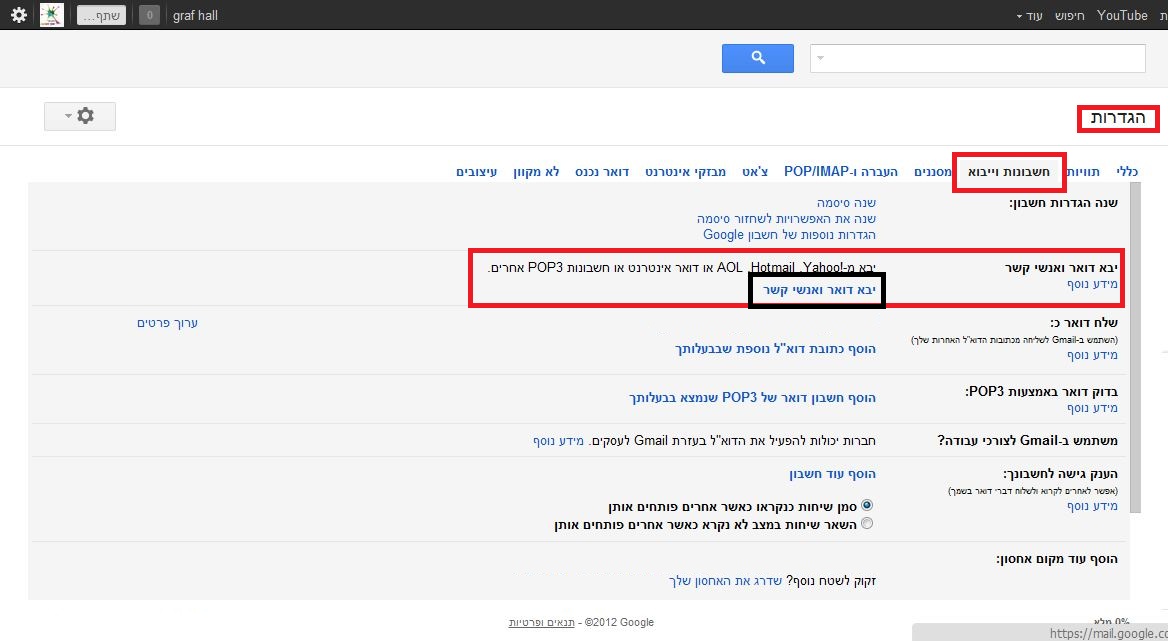The height and width of the screenshot is (641, 1168).
Task: Open the gear options in the black top bar
Action: pyautogui.click(x=19, y=15)
